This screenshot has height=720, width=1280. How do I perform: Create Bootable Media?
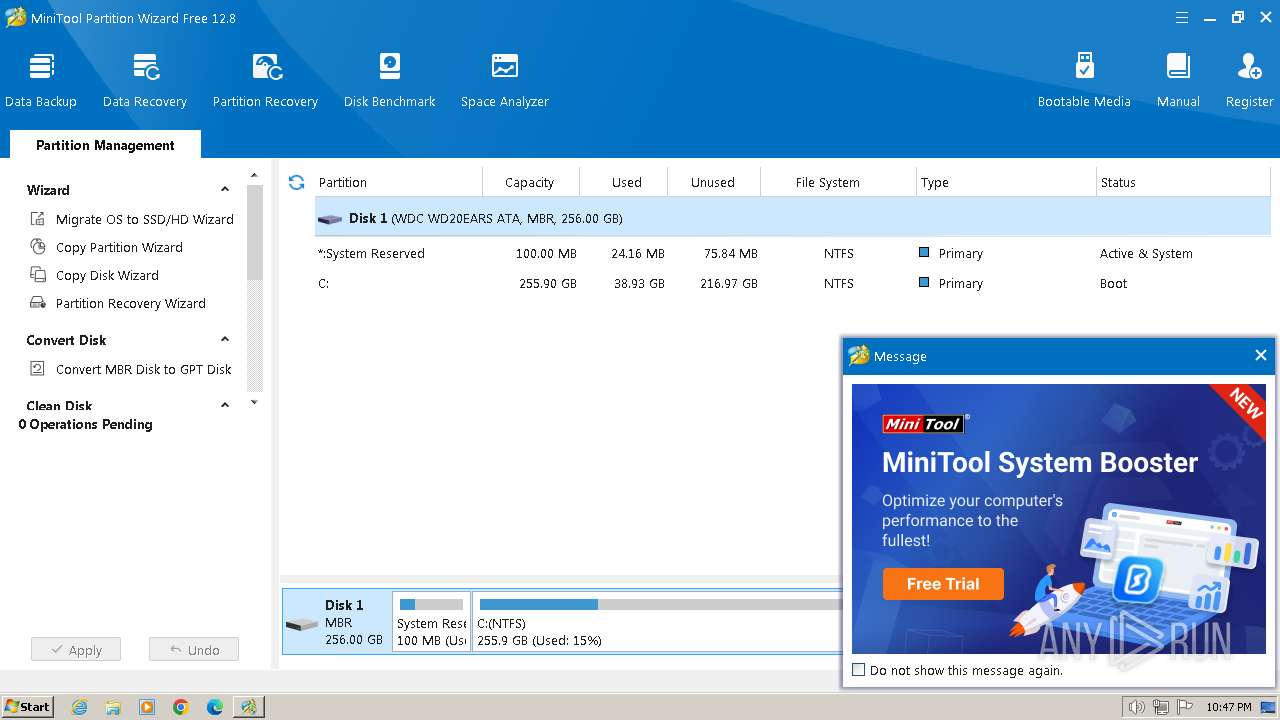click(1084, 80)
